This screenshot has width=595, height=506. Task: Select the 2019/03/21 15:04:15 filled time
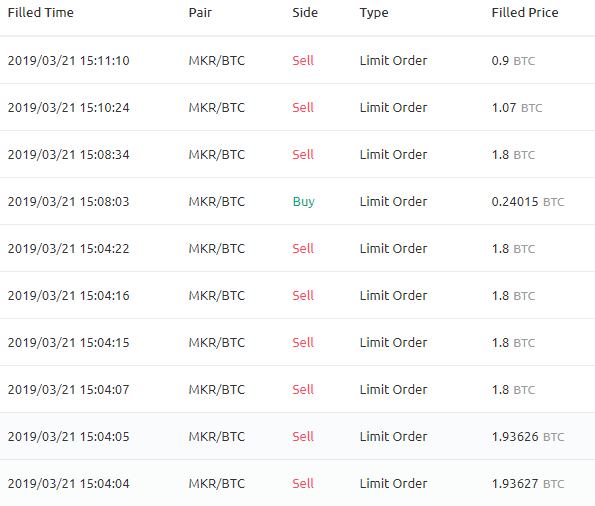(68, 343)
